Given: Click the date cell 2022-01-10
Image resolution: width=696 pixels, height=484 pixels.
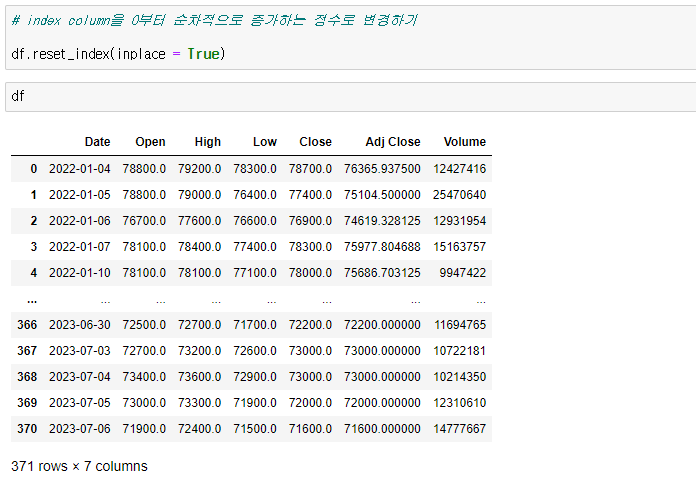Looking at the screenshot, I should [79, 273].
